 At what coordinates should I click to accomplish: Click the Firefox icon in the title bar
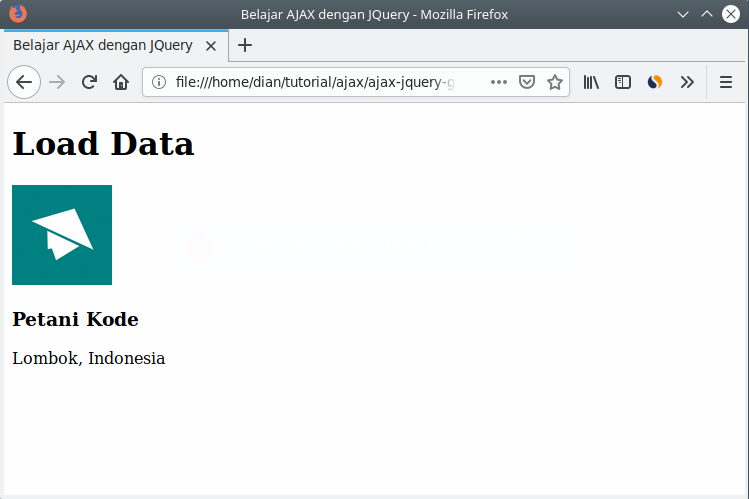17,14
